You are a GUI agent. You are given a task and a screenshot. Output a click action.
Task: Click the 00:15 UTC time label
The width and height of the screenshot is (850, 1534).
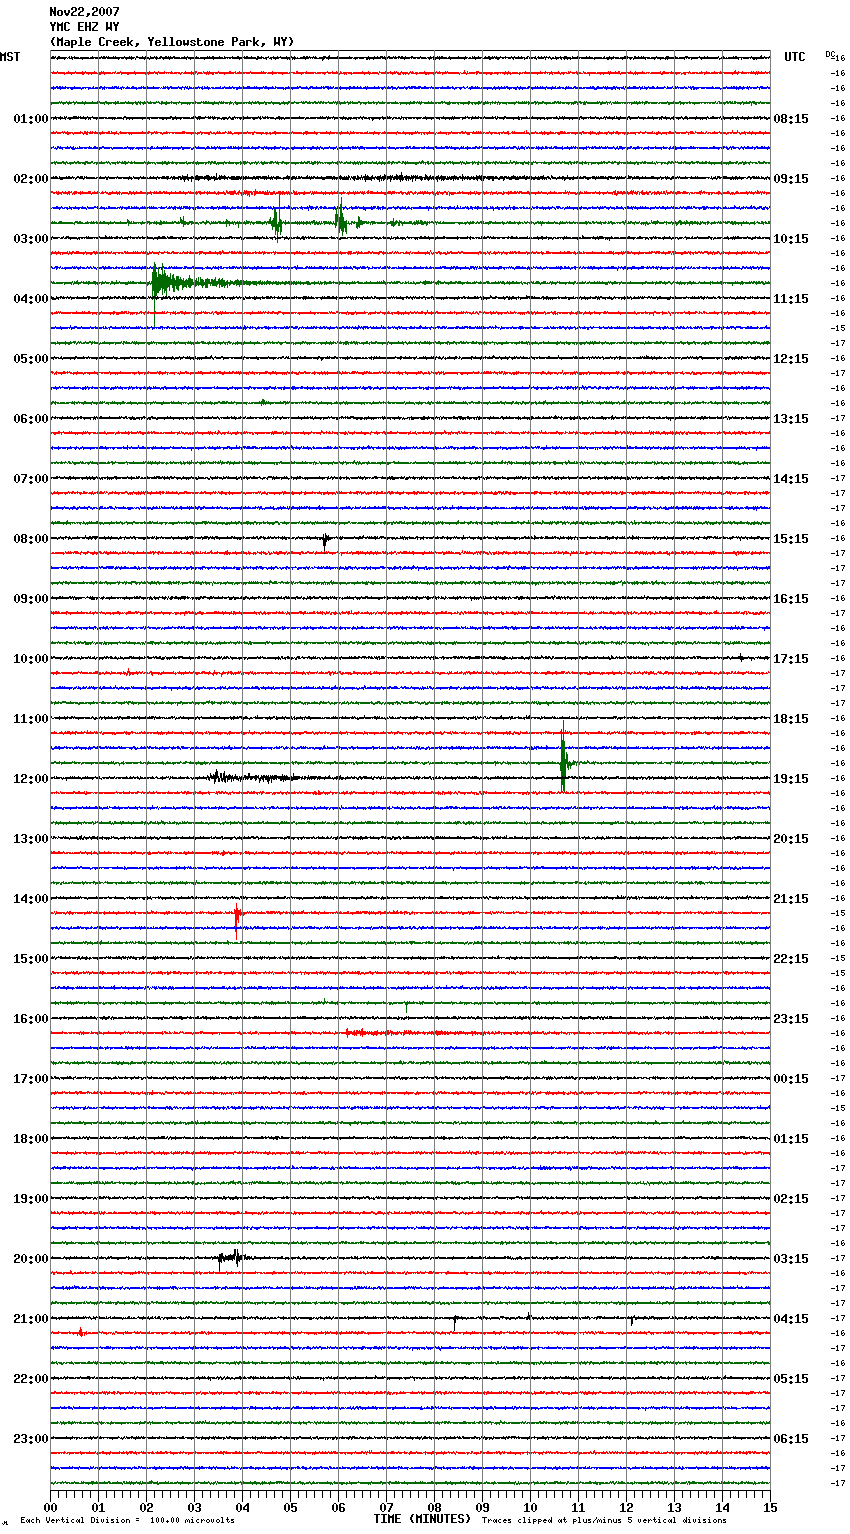click(791, 1079)
